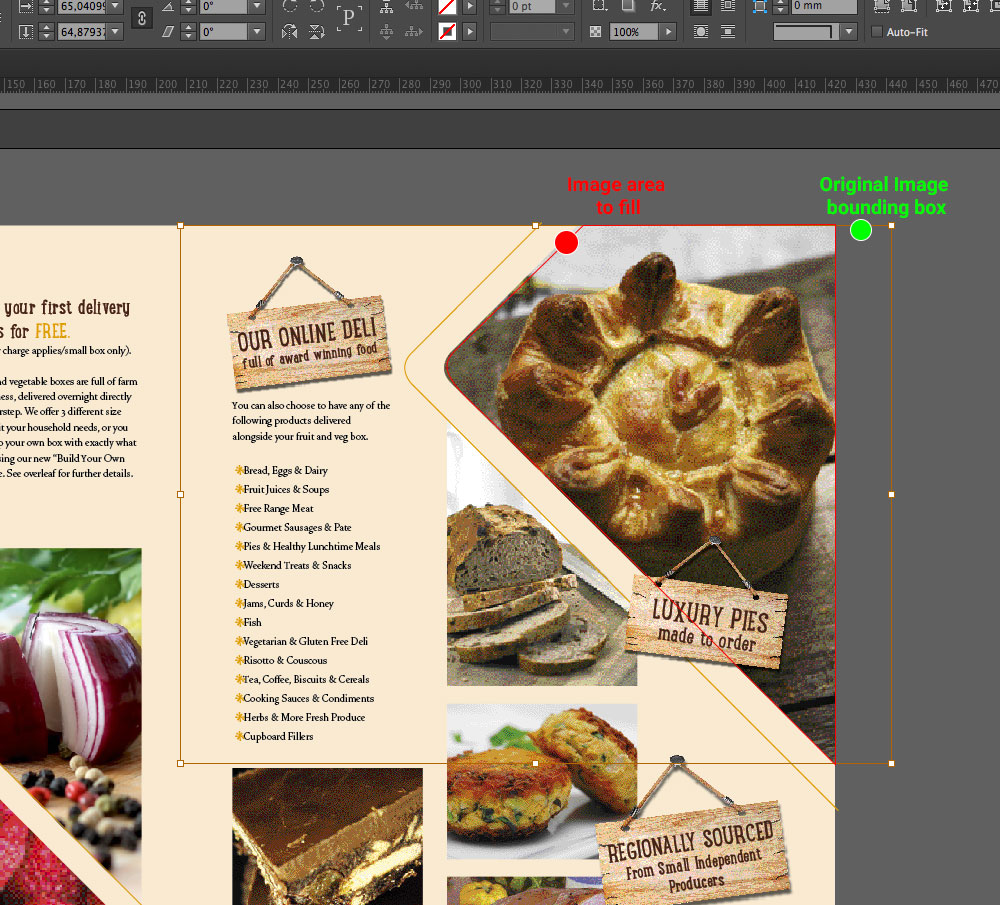This screenshot has width=1000, height=905.
Task: Enable the Auto-Fit checkbox
Action: (x=877, y=32)
